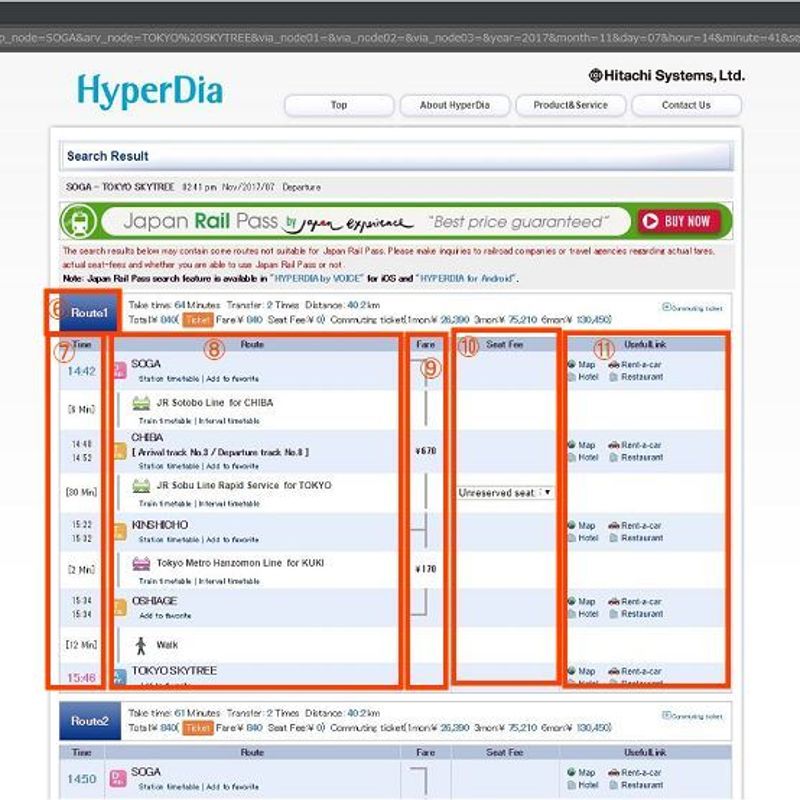Open Interval timetable for JR Sotobo Line

(229, 421)
